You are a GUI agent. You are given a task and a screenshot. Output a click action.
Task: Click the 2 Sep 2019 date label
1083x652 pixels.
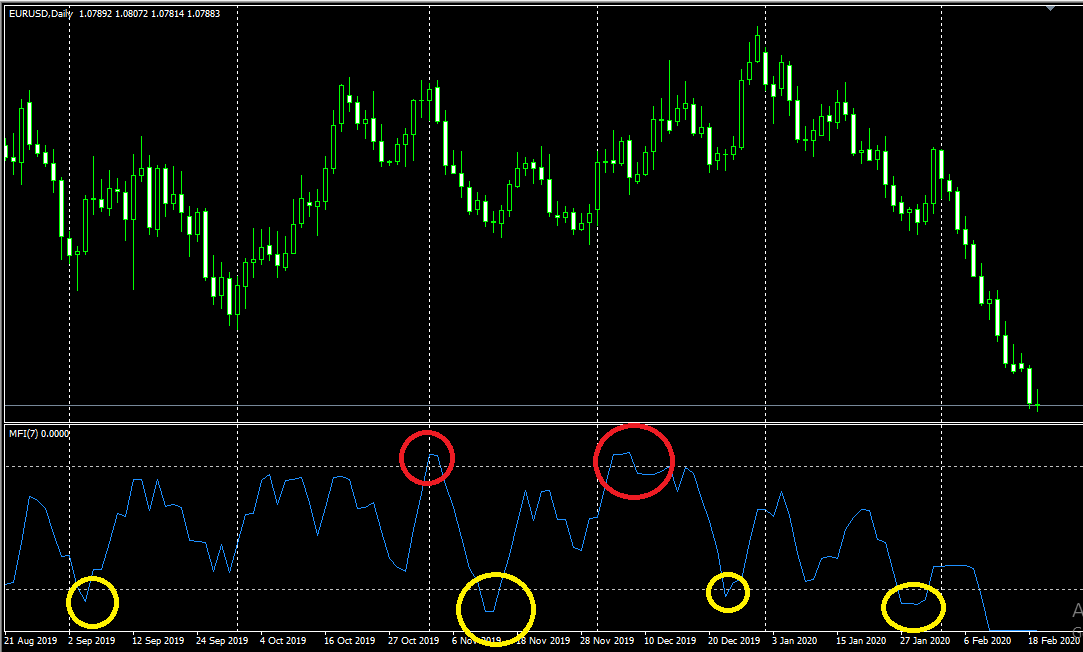92,641
